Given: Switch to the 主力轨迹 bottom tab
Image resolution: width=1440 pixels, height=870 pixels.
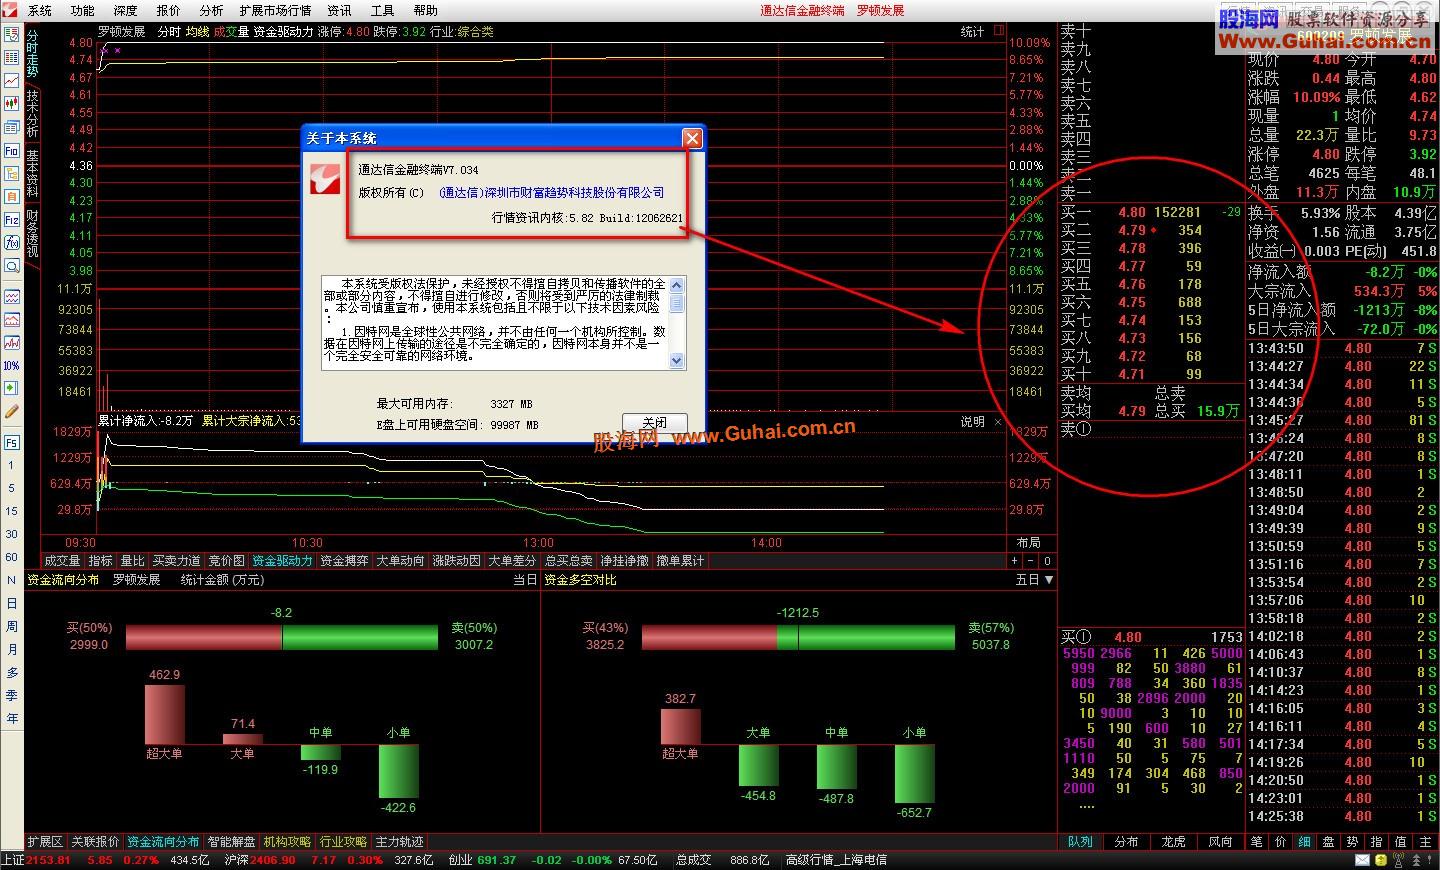Looking at the screenshot, I should click(x=399, y=842).
